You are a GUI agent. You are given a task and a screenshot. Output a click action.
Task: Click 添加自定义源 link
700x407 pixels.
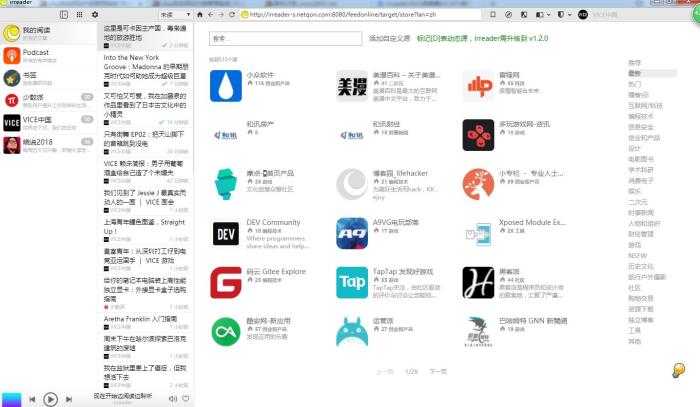pyautogui.click(x=389, y=37)
